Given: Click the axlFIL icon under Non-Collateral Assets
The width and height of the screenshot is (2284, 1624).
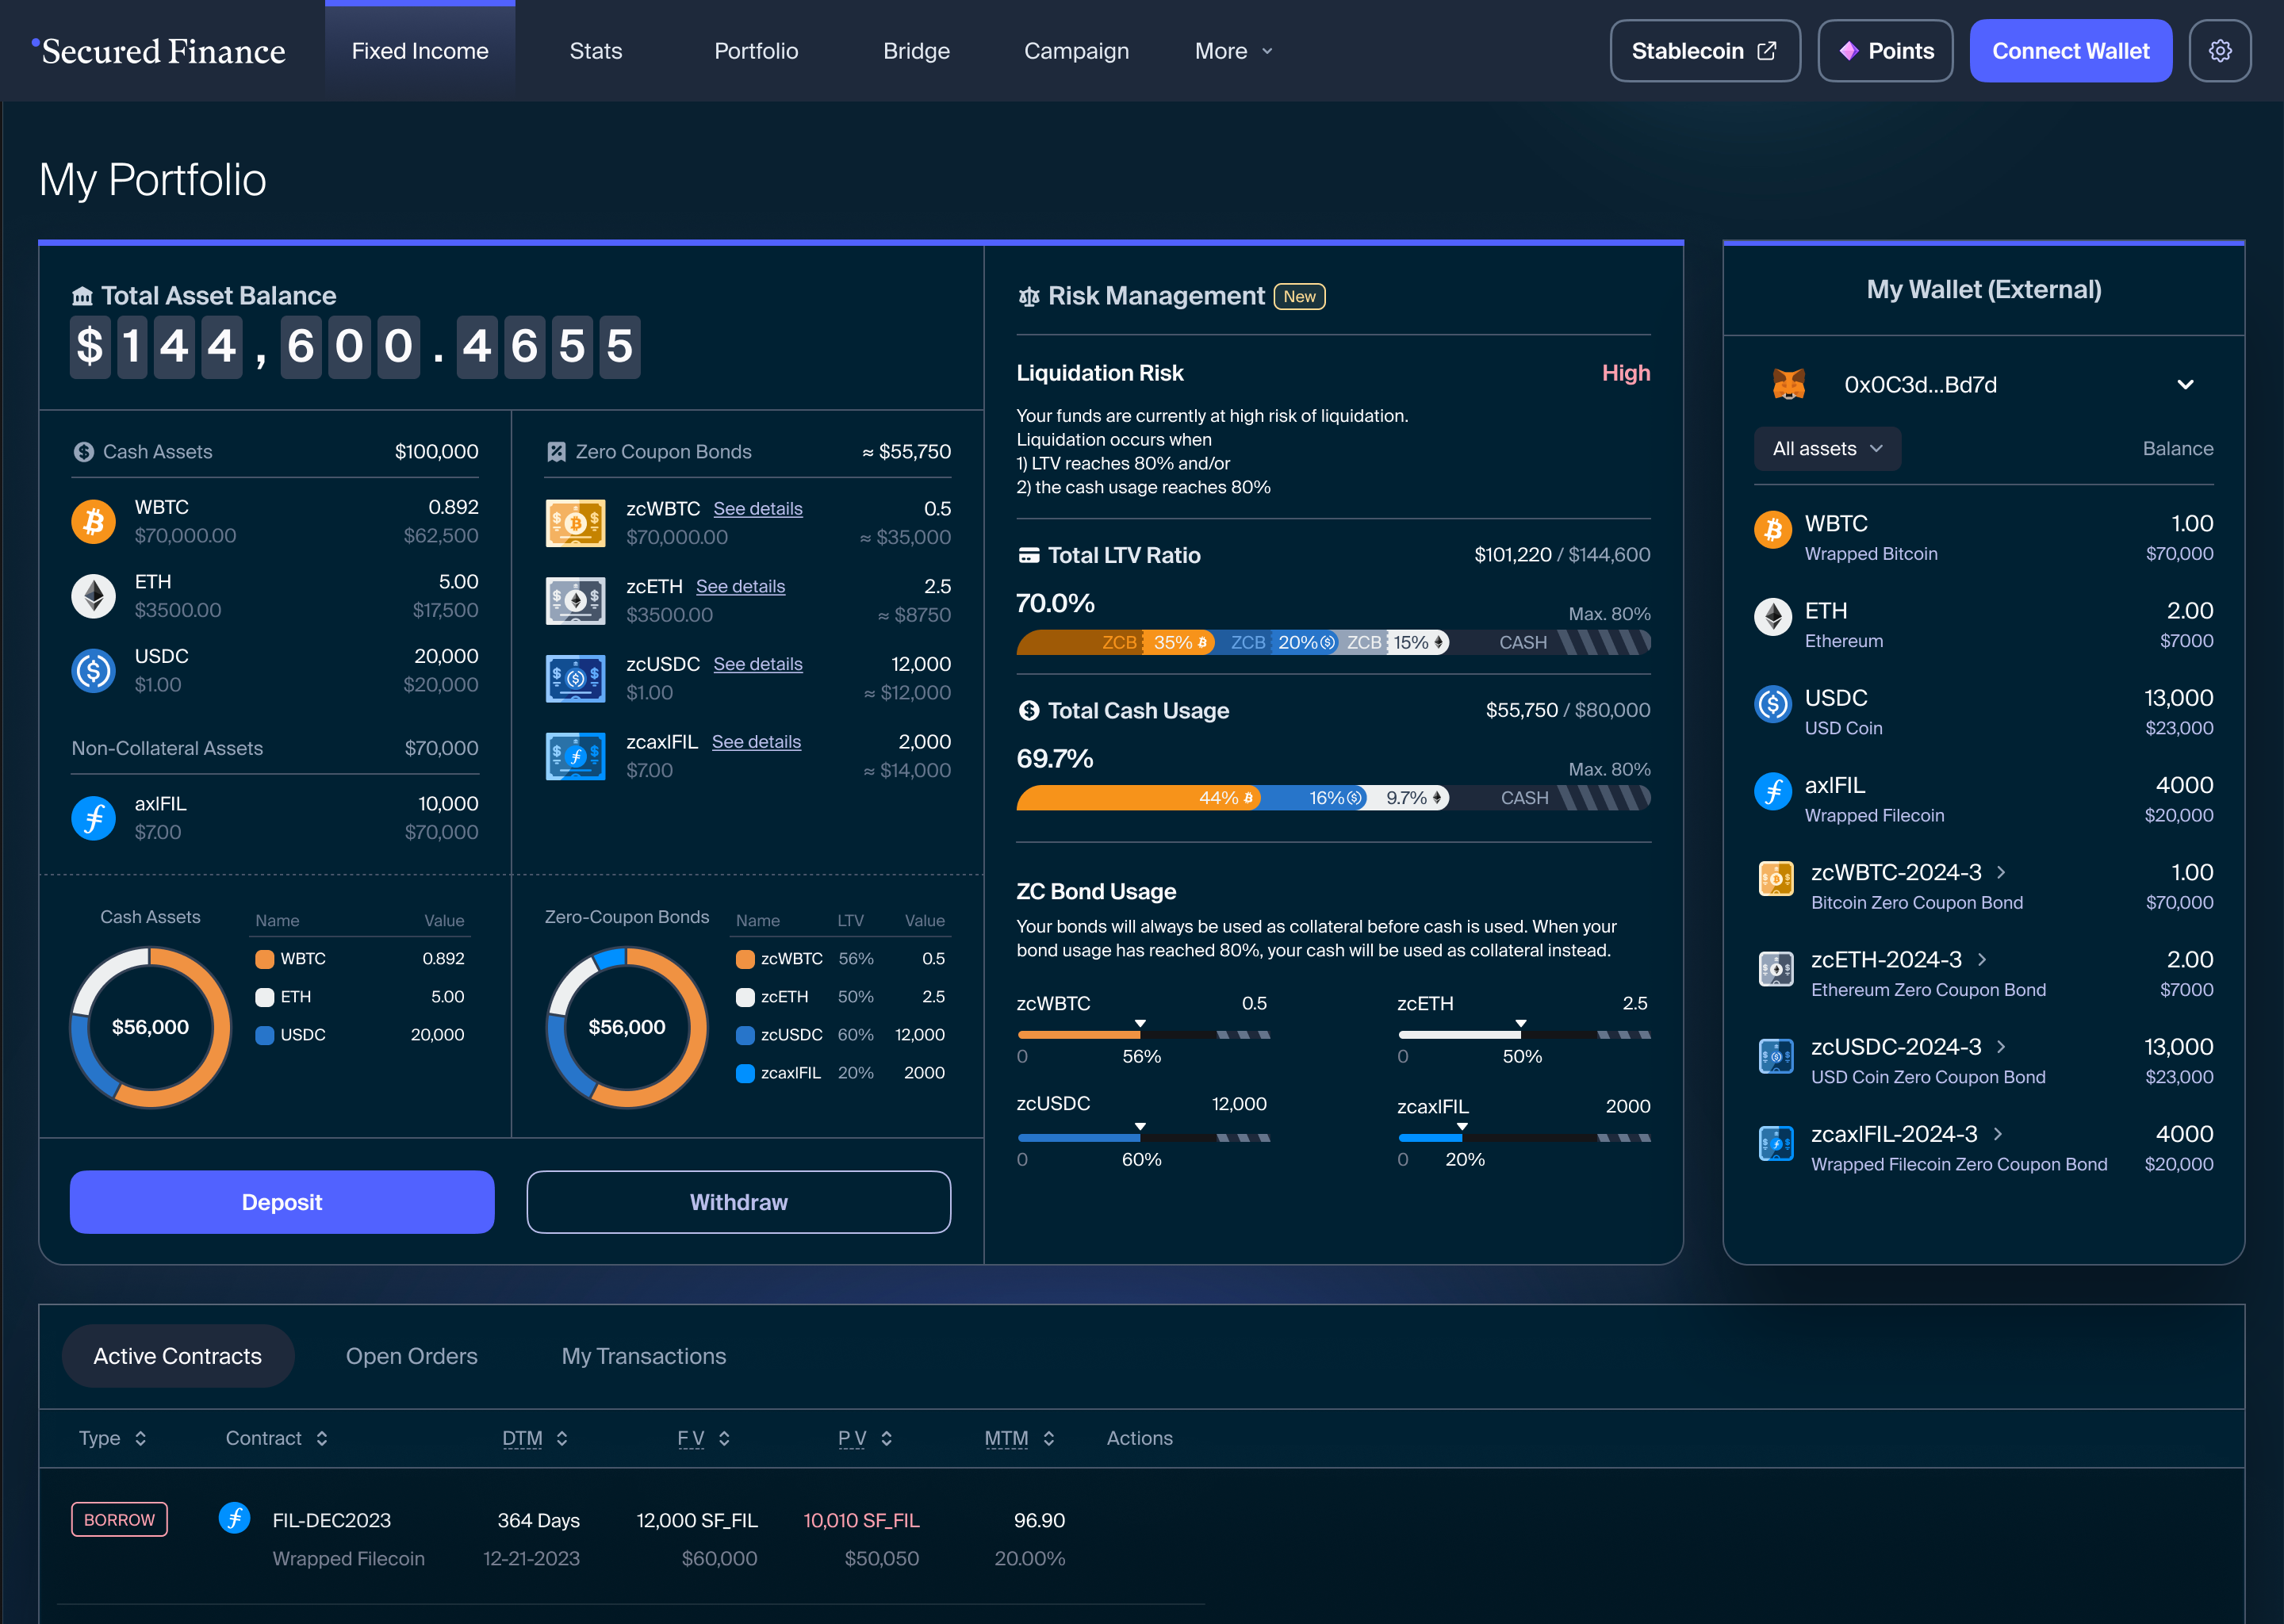Looking at the screenshot, I should coord(94,818).
